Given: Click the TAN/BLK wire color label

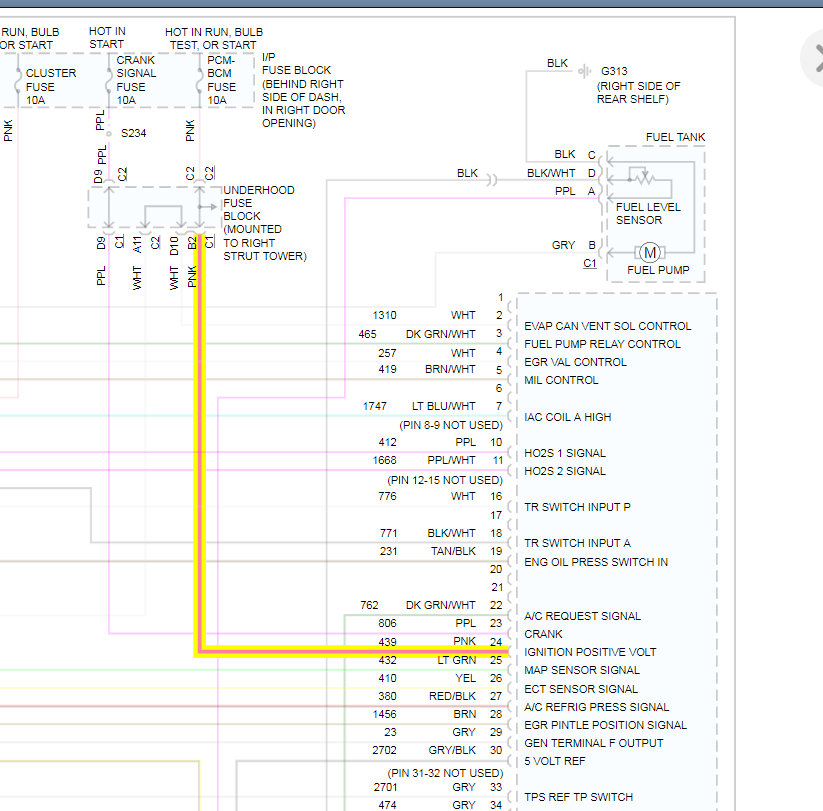Looking at the screenshot, I should click(453, 551).
